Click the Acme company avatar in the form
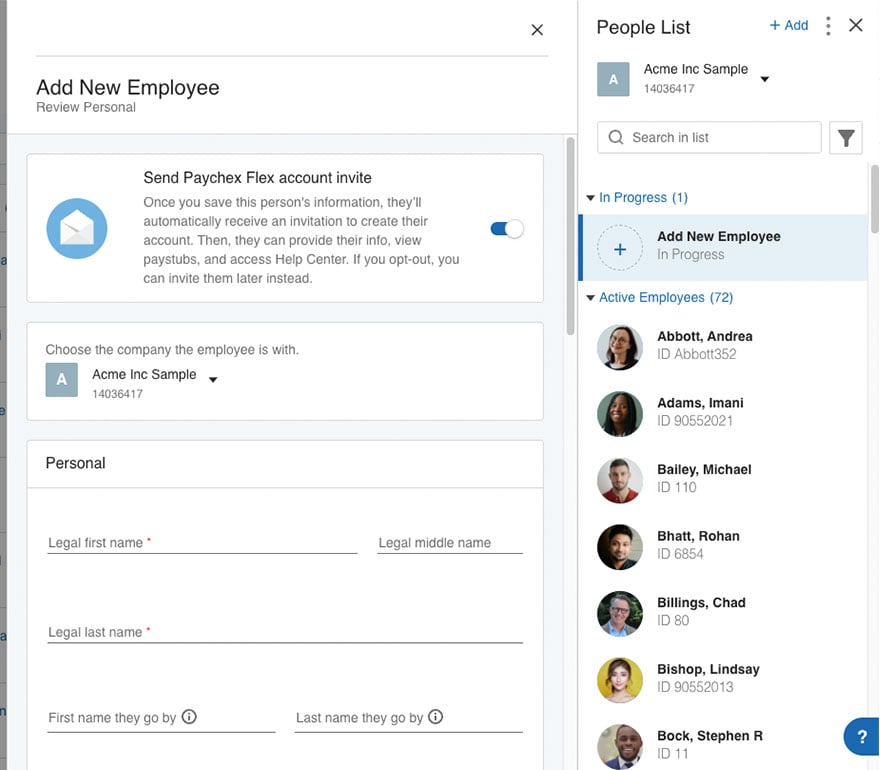Image resolution: width=880 pixels, height=770 pixels. pos(62,380)
